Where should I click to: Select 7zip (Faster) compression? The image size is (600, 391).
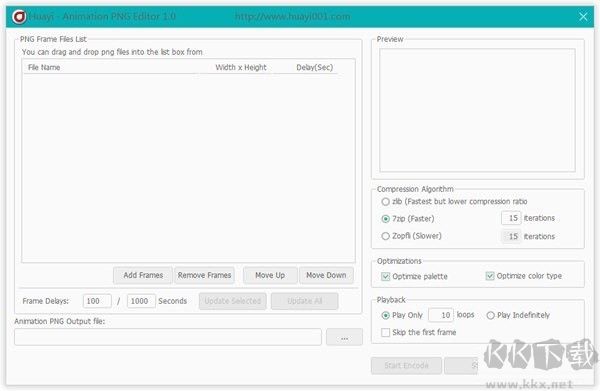point(385,219)
